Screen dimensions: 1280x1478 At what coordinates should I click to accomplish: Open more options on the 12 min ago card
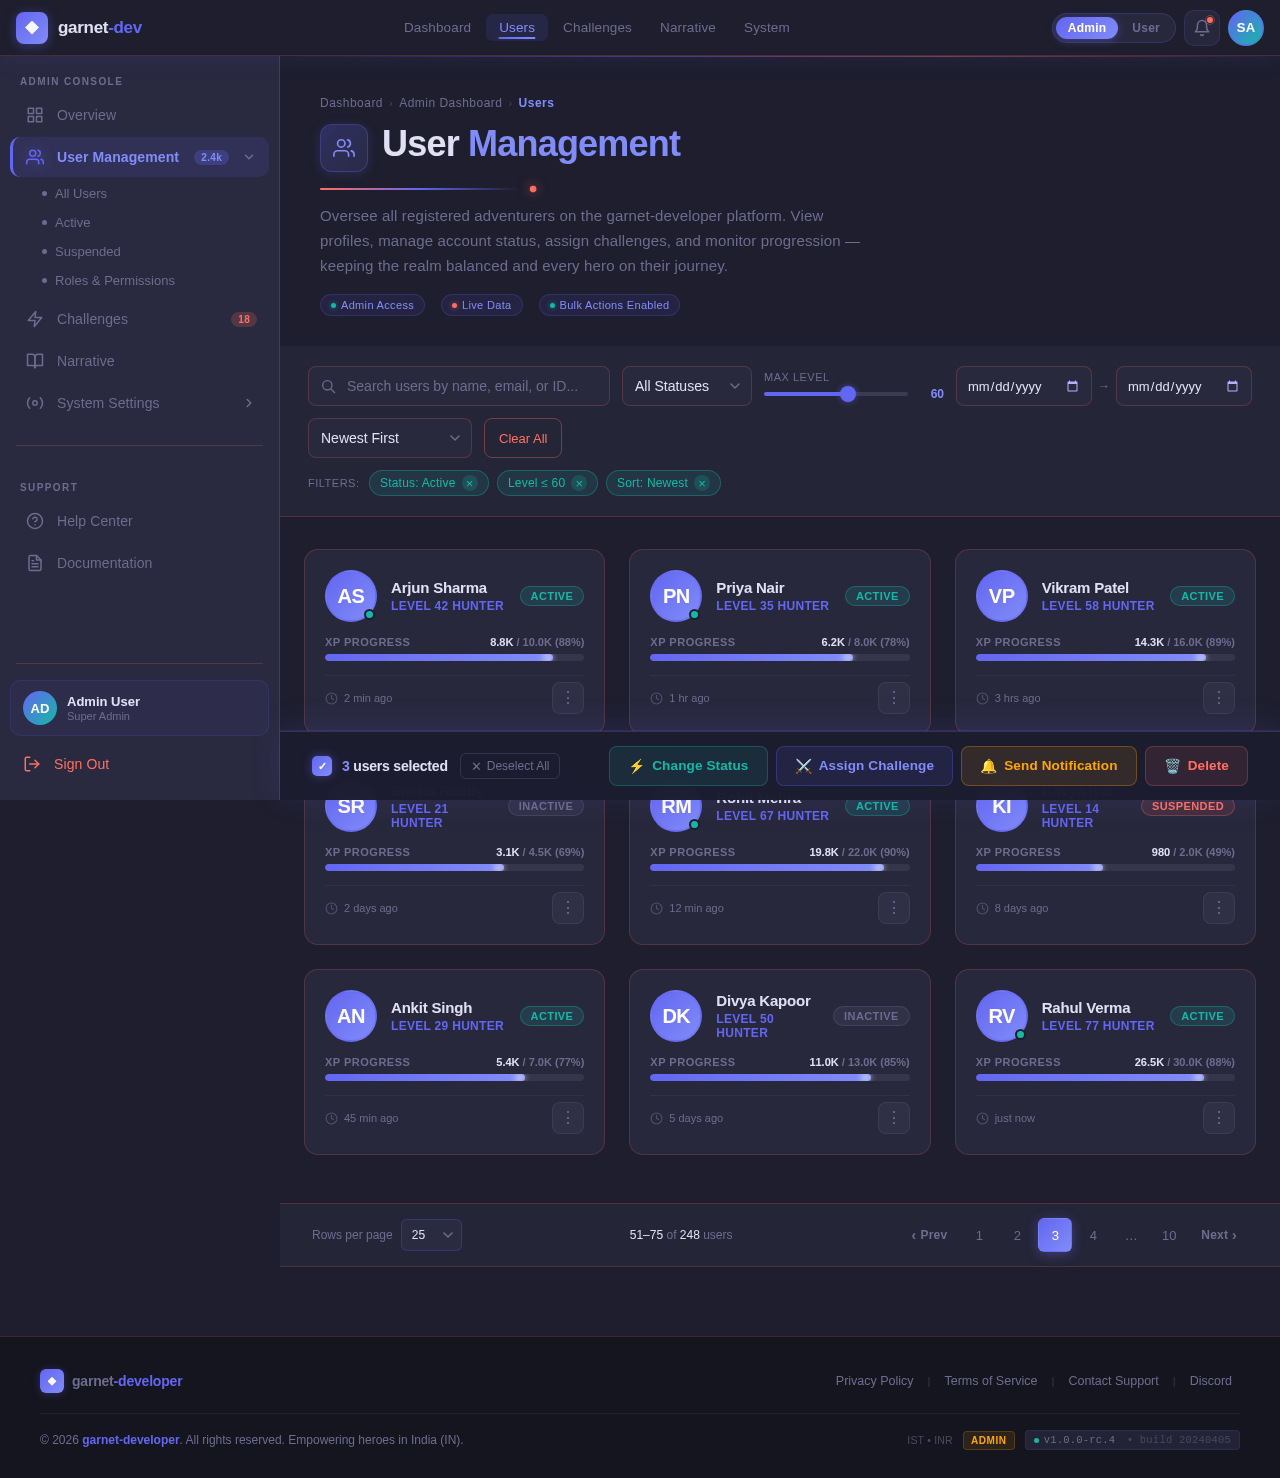click(x=894, y=908)
